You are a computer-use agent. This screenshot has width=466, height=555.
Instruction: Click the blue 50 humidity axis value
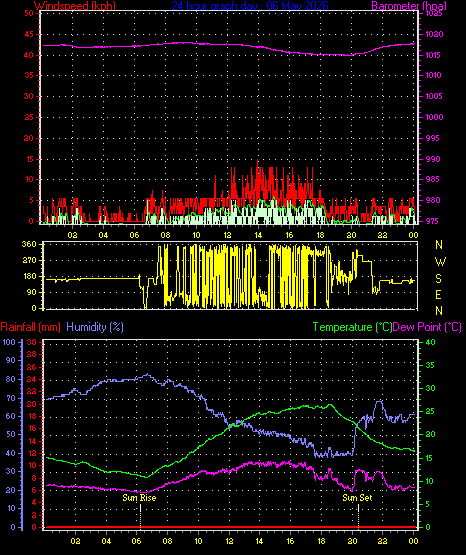click(x=11, y=434)
